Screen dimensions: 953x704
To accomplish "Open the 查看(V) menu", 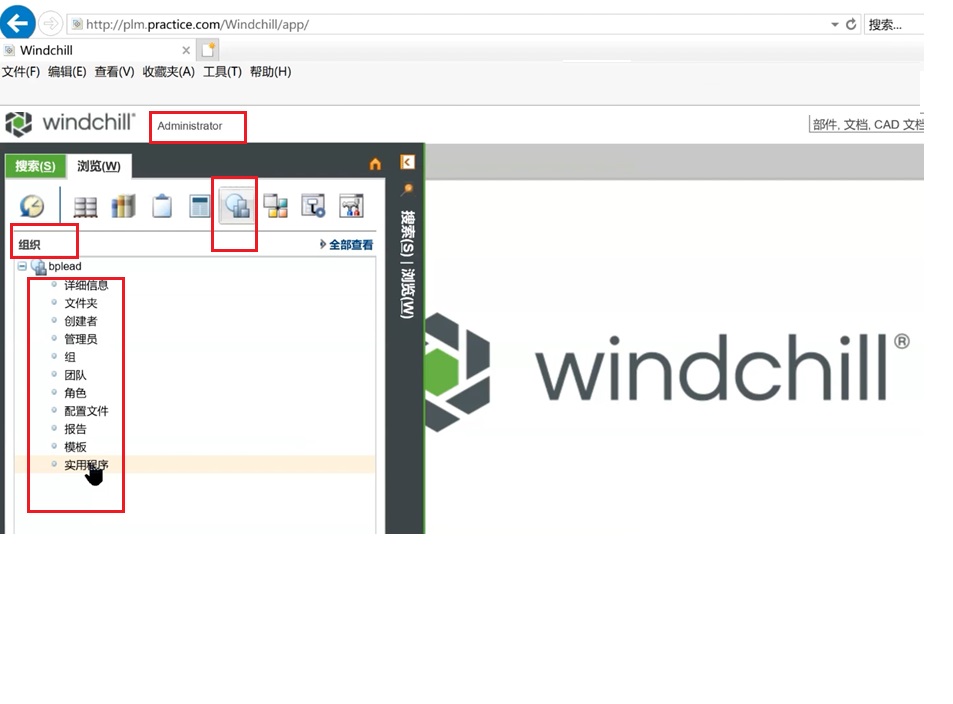I will pos(114,72).
